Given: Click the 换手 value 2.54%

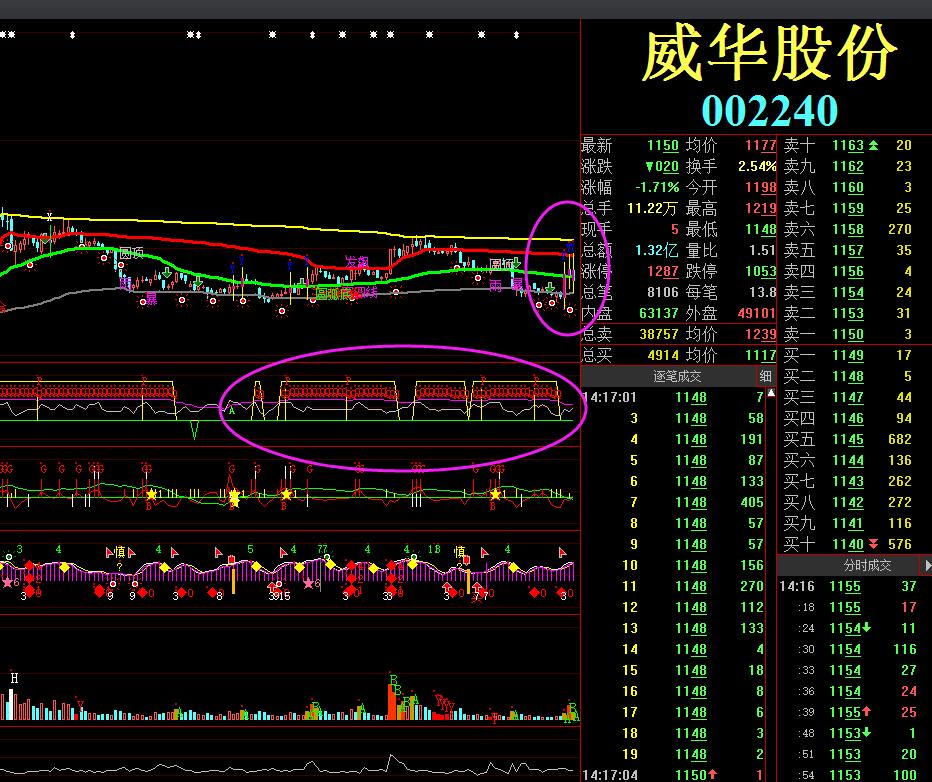Looking at the screenshot, I should (x=757, y=166).
